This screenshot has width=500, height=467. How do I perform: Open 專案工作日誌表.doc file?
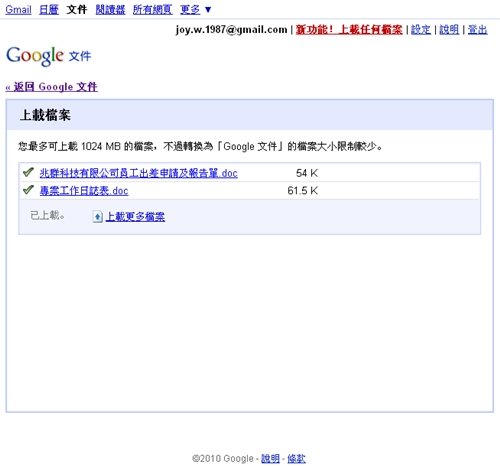point(84,191)
